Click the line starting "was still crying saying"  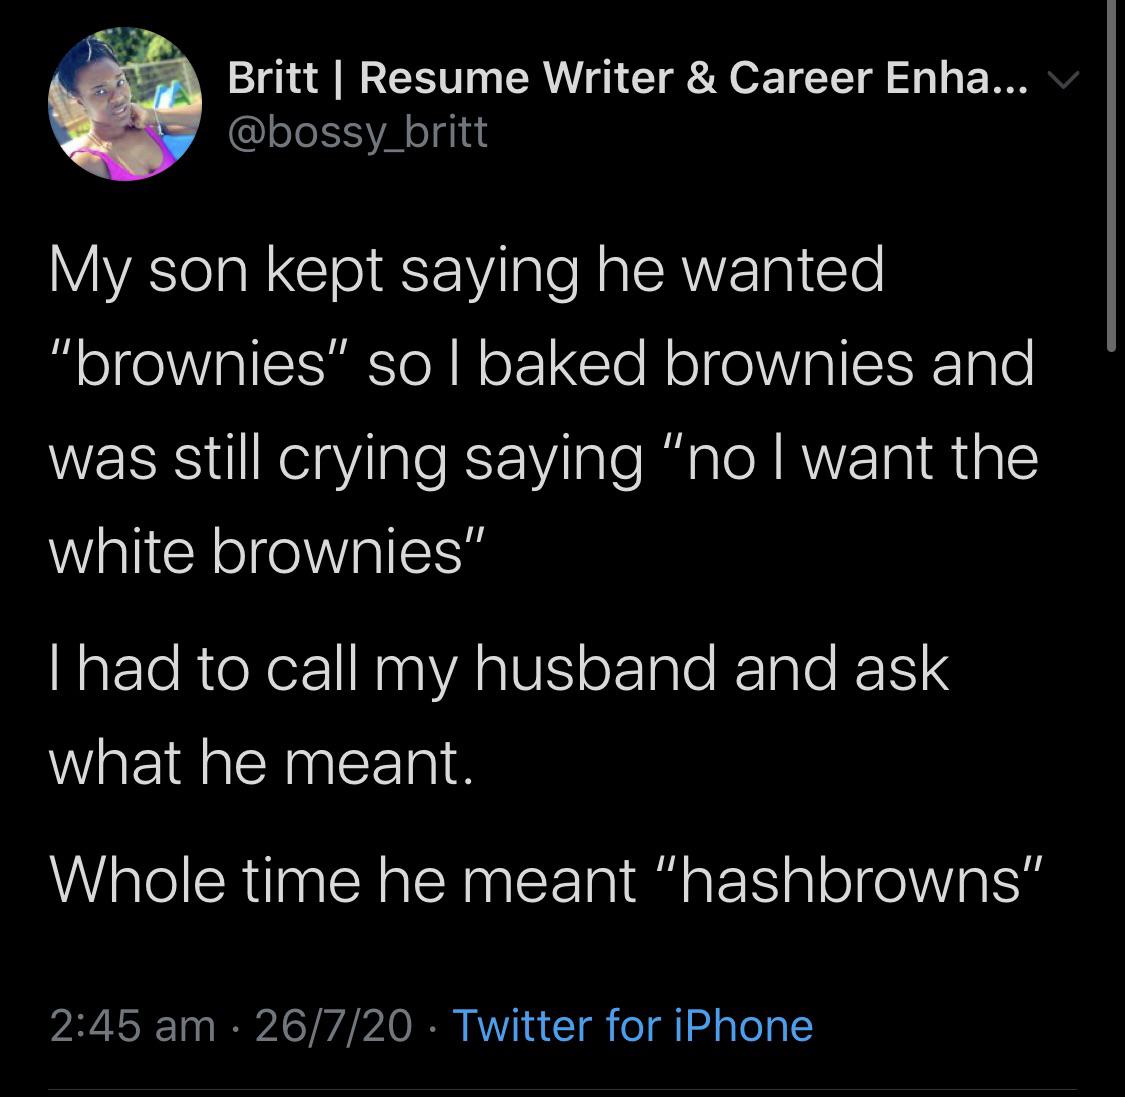click(545, 456)
